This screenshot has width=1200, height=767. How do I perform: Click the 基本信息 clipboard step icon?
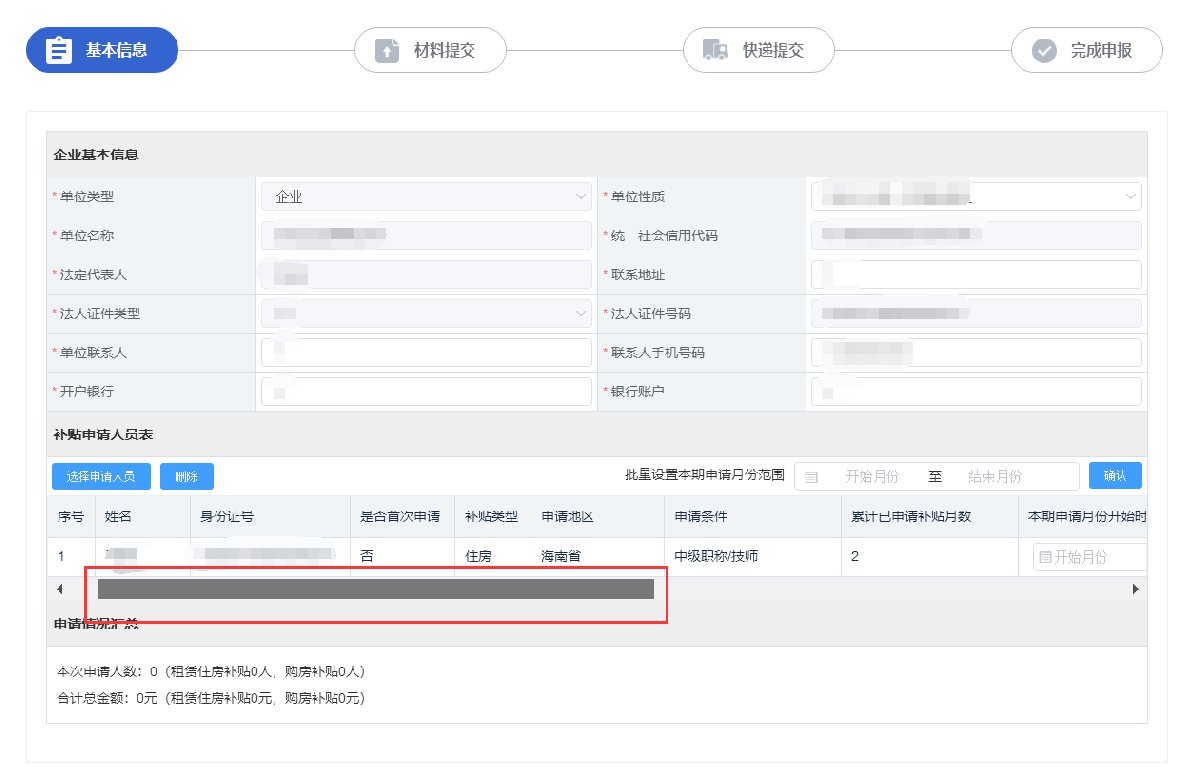click(59, 51)
